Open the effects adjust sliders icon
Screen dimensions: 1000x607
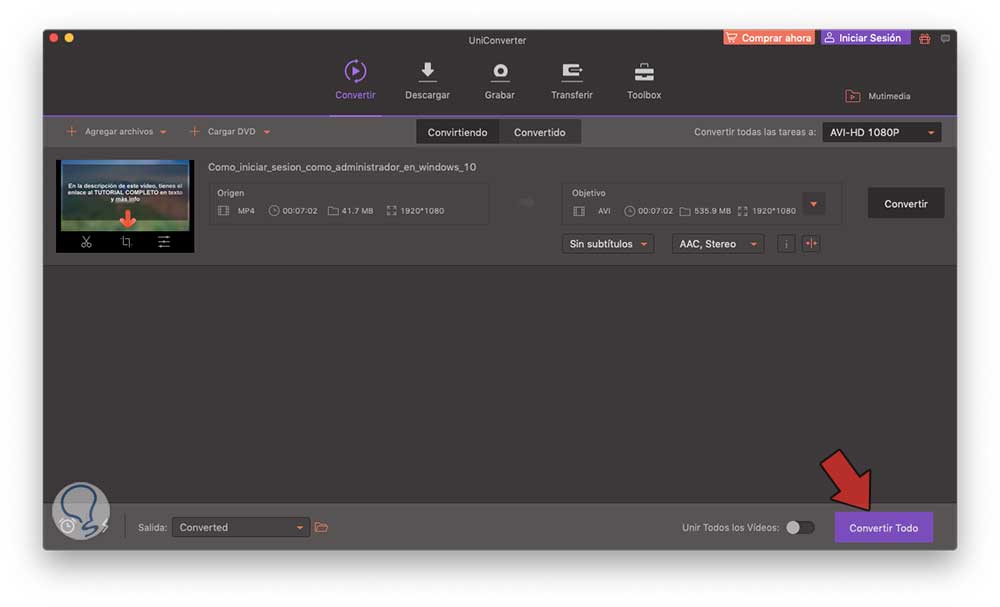(164, 242)
